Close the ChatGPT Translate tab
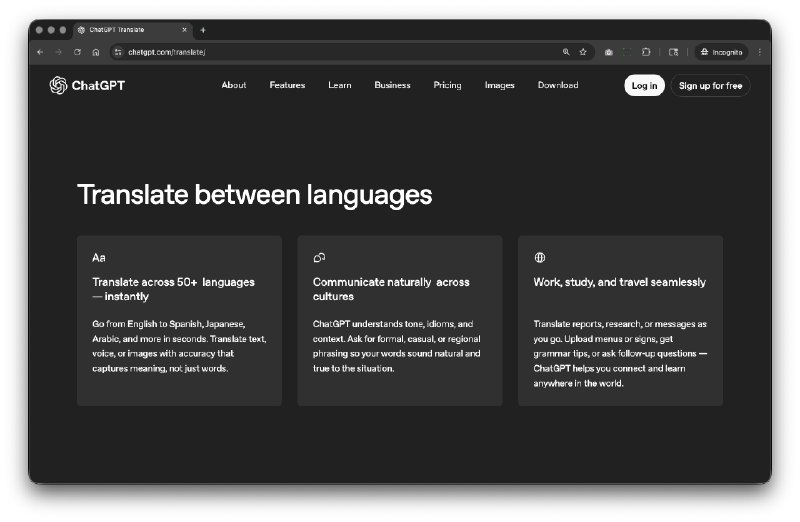 click(x=184, y=30)
